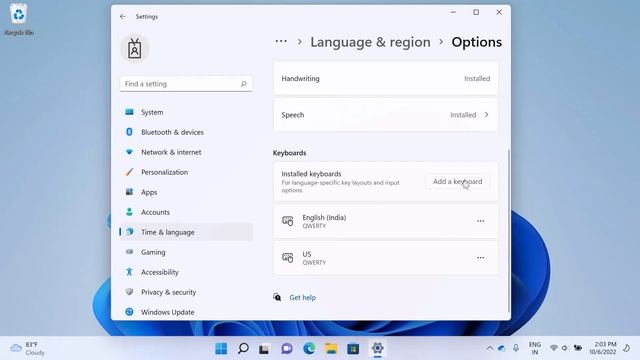Open Bluetooth & devices settings

[x=186, y=132]
